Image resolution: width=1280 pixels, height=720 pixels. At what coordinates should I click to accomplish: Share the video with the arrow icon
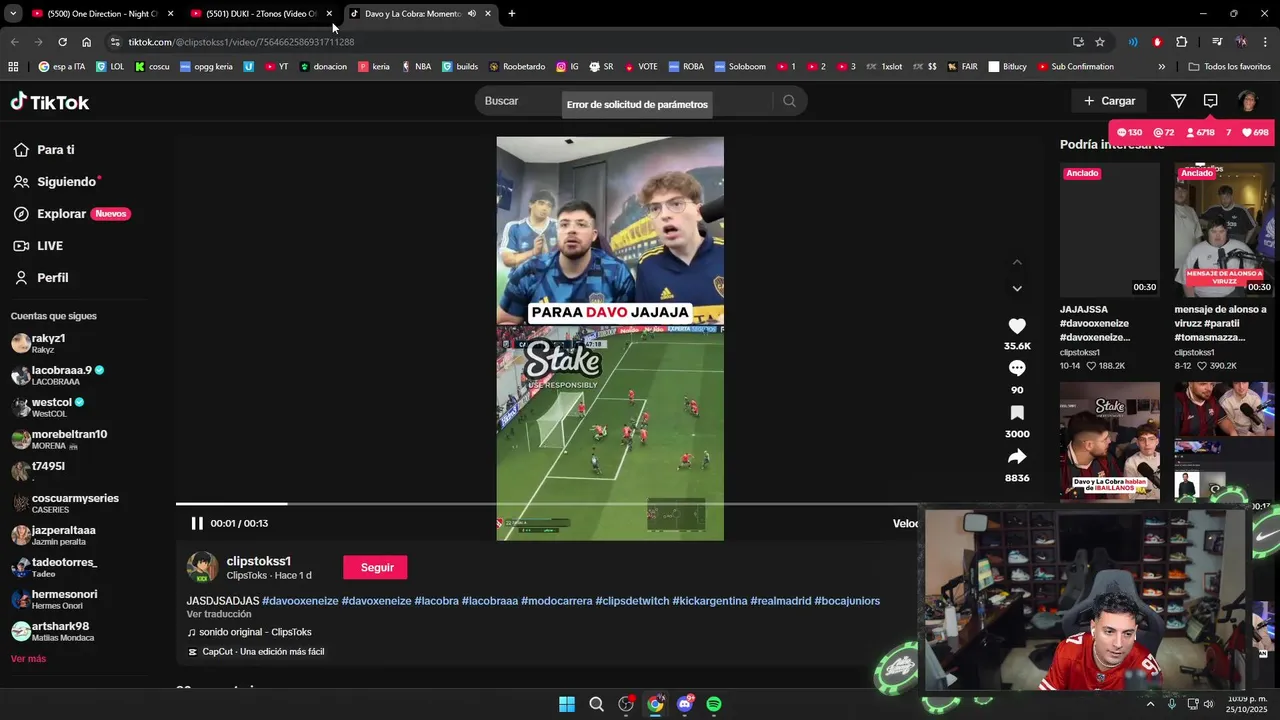1017,457
